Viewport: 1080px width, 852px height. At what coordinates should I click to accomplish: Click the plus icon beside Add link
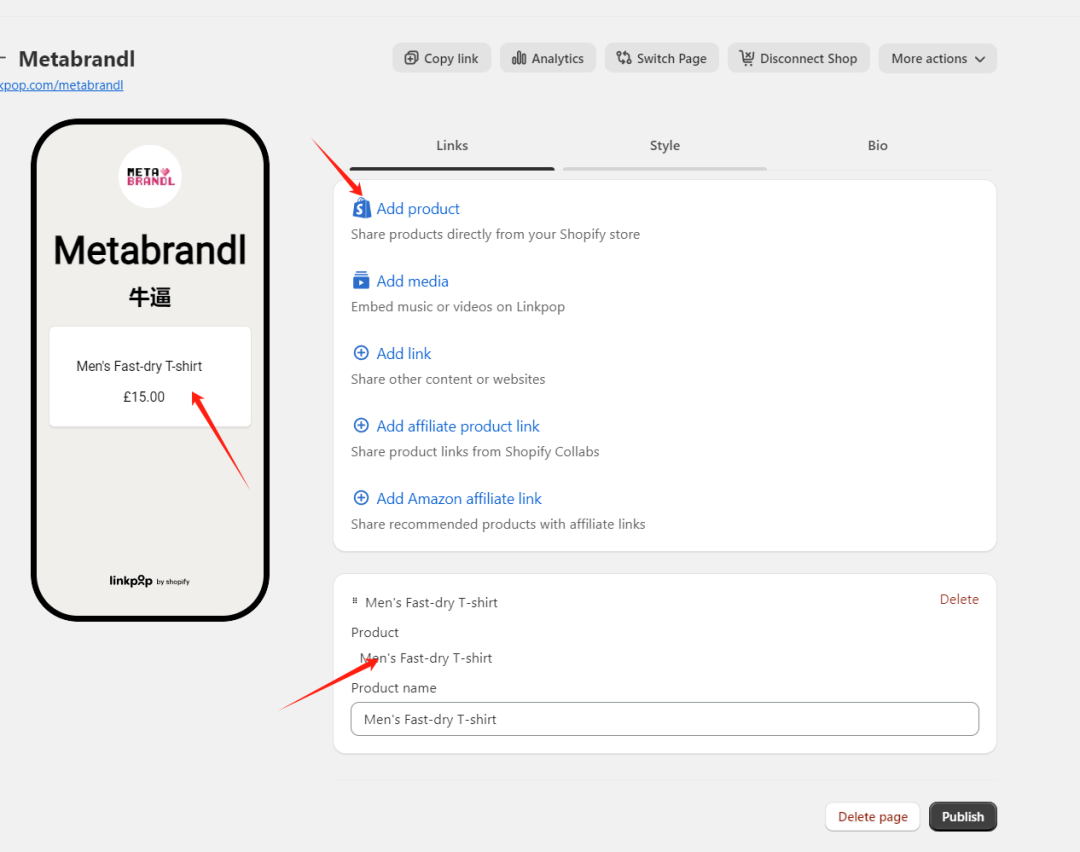(x=361, y=353)
